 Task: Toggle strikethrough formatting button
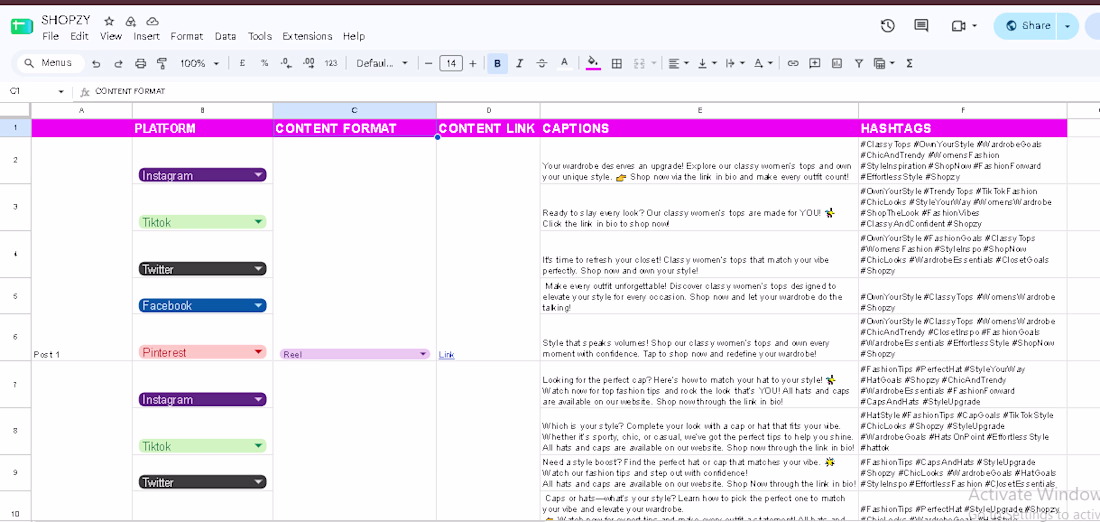coord(542,63)
